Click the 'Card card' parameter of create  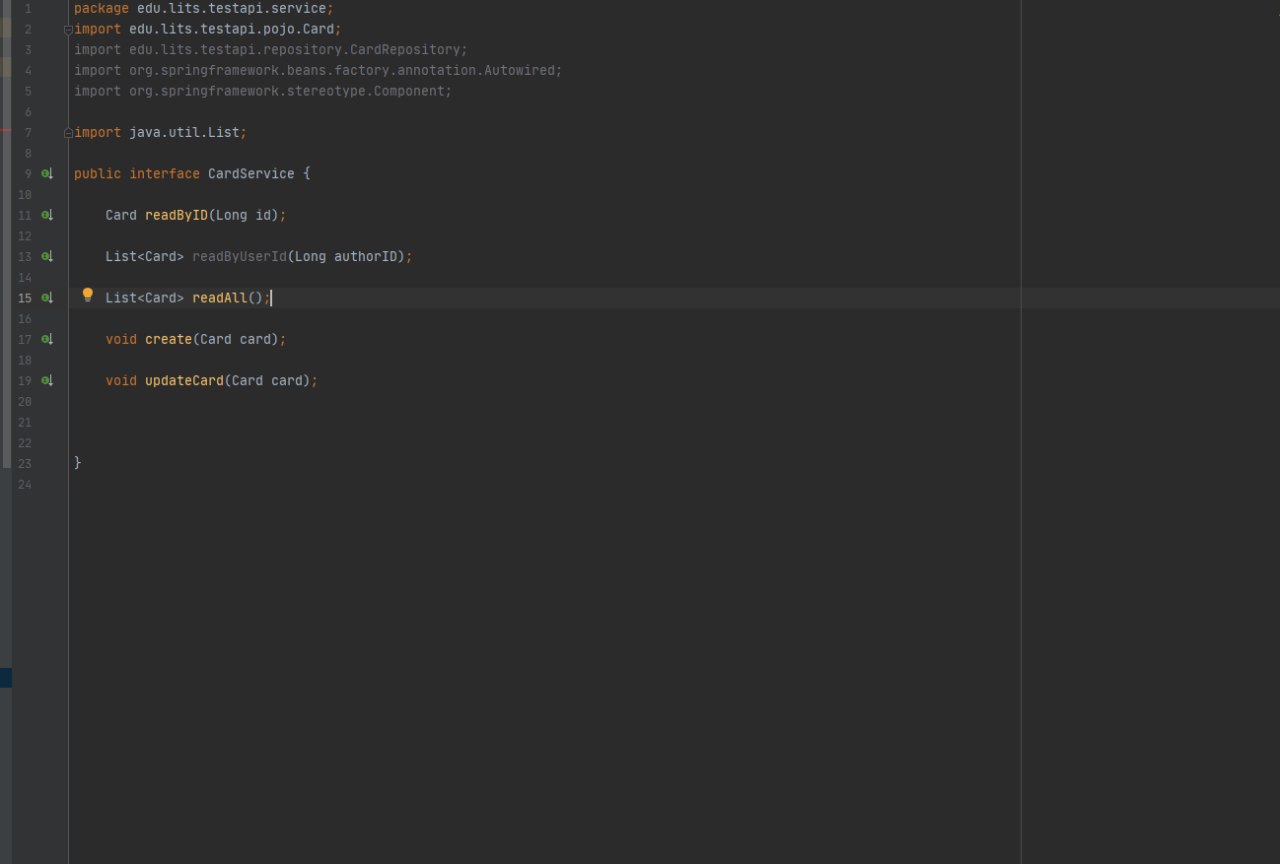[x=235, y=340]
